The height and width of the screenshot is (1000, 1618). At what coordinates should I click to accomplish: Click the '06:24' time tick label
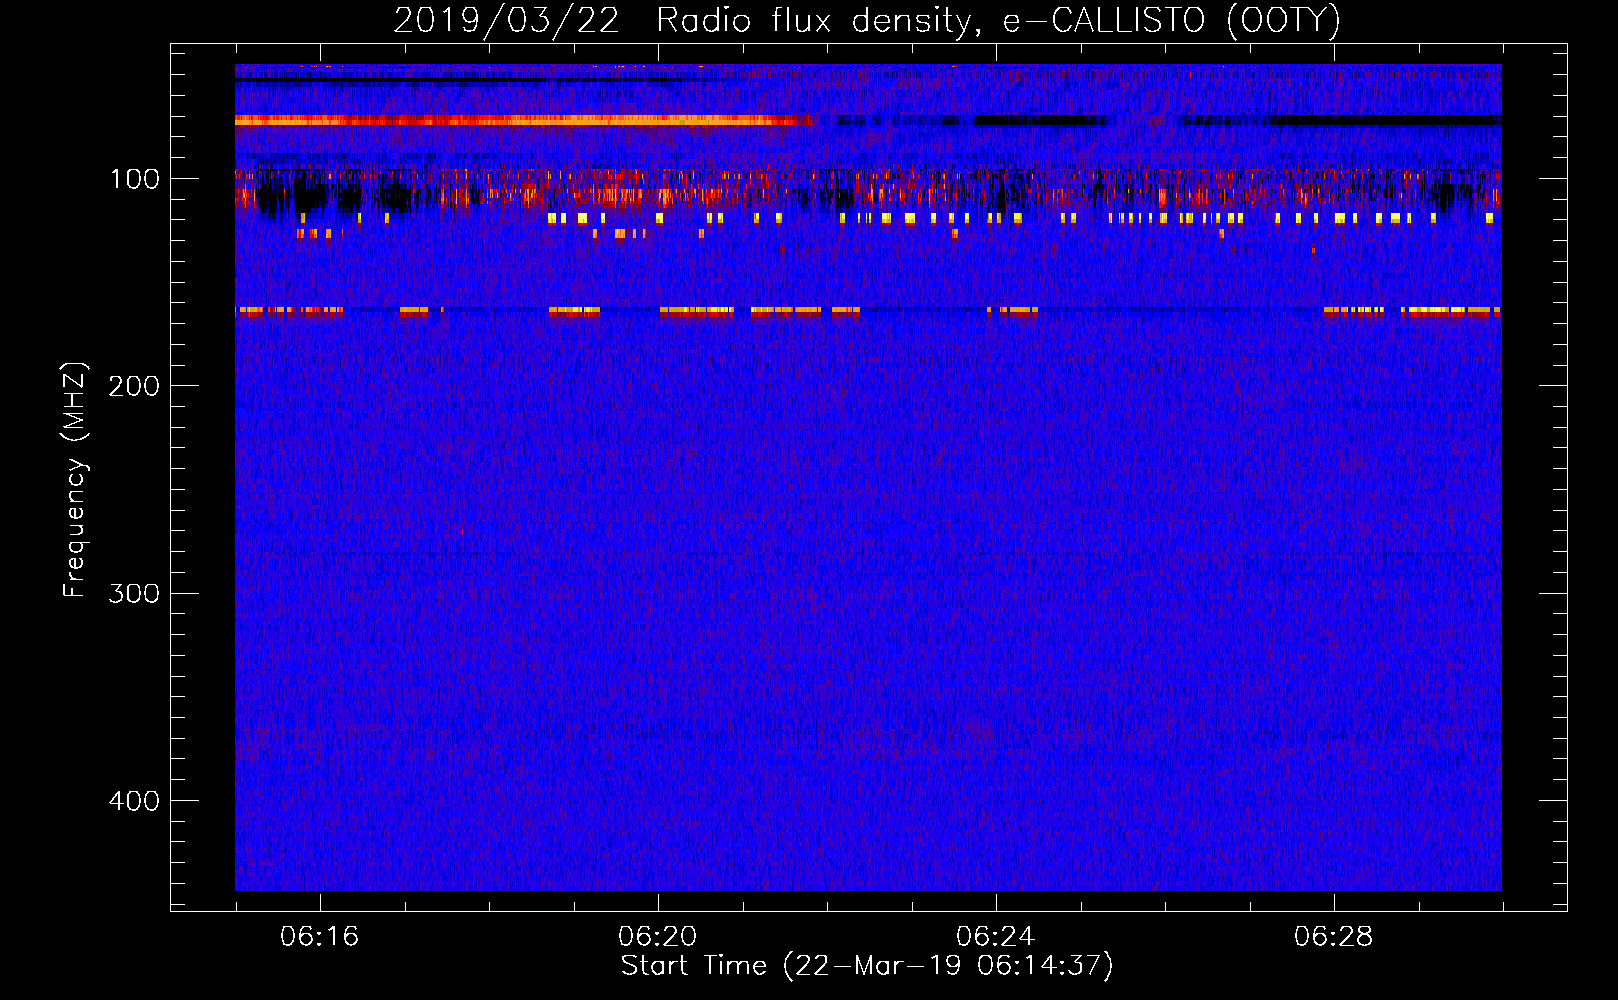(x=996, y=937)
